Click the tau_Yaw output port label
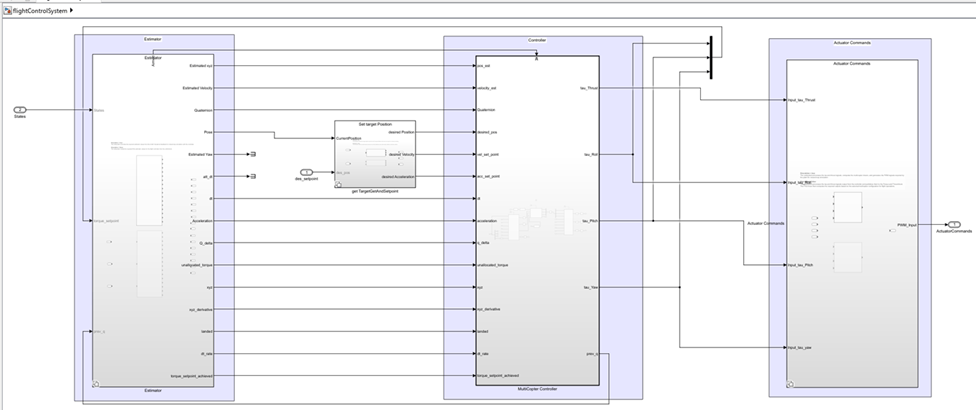This screenshot has height=411, width=976. [591, 288]
